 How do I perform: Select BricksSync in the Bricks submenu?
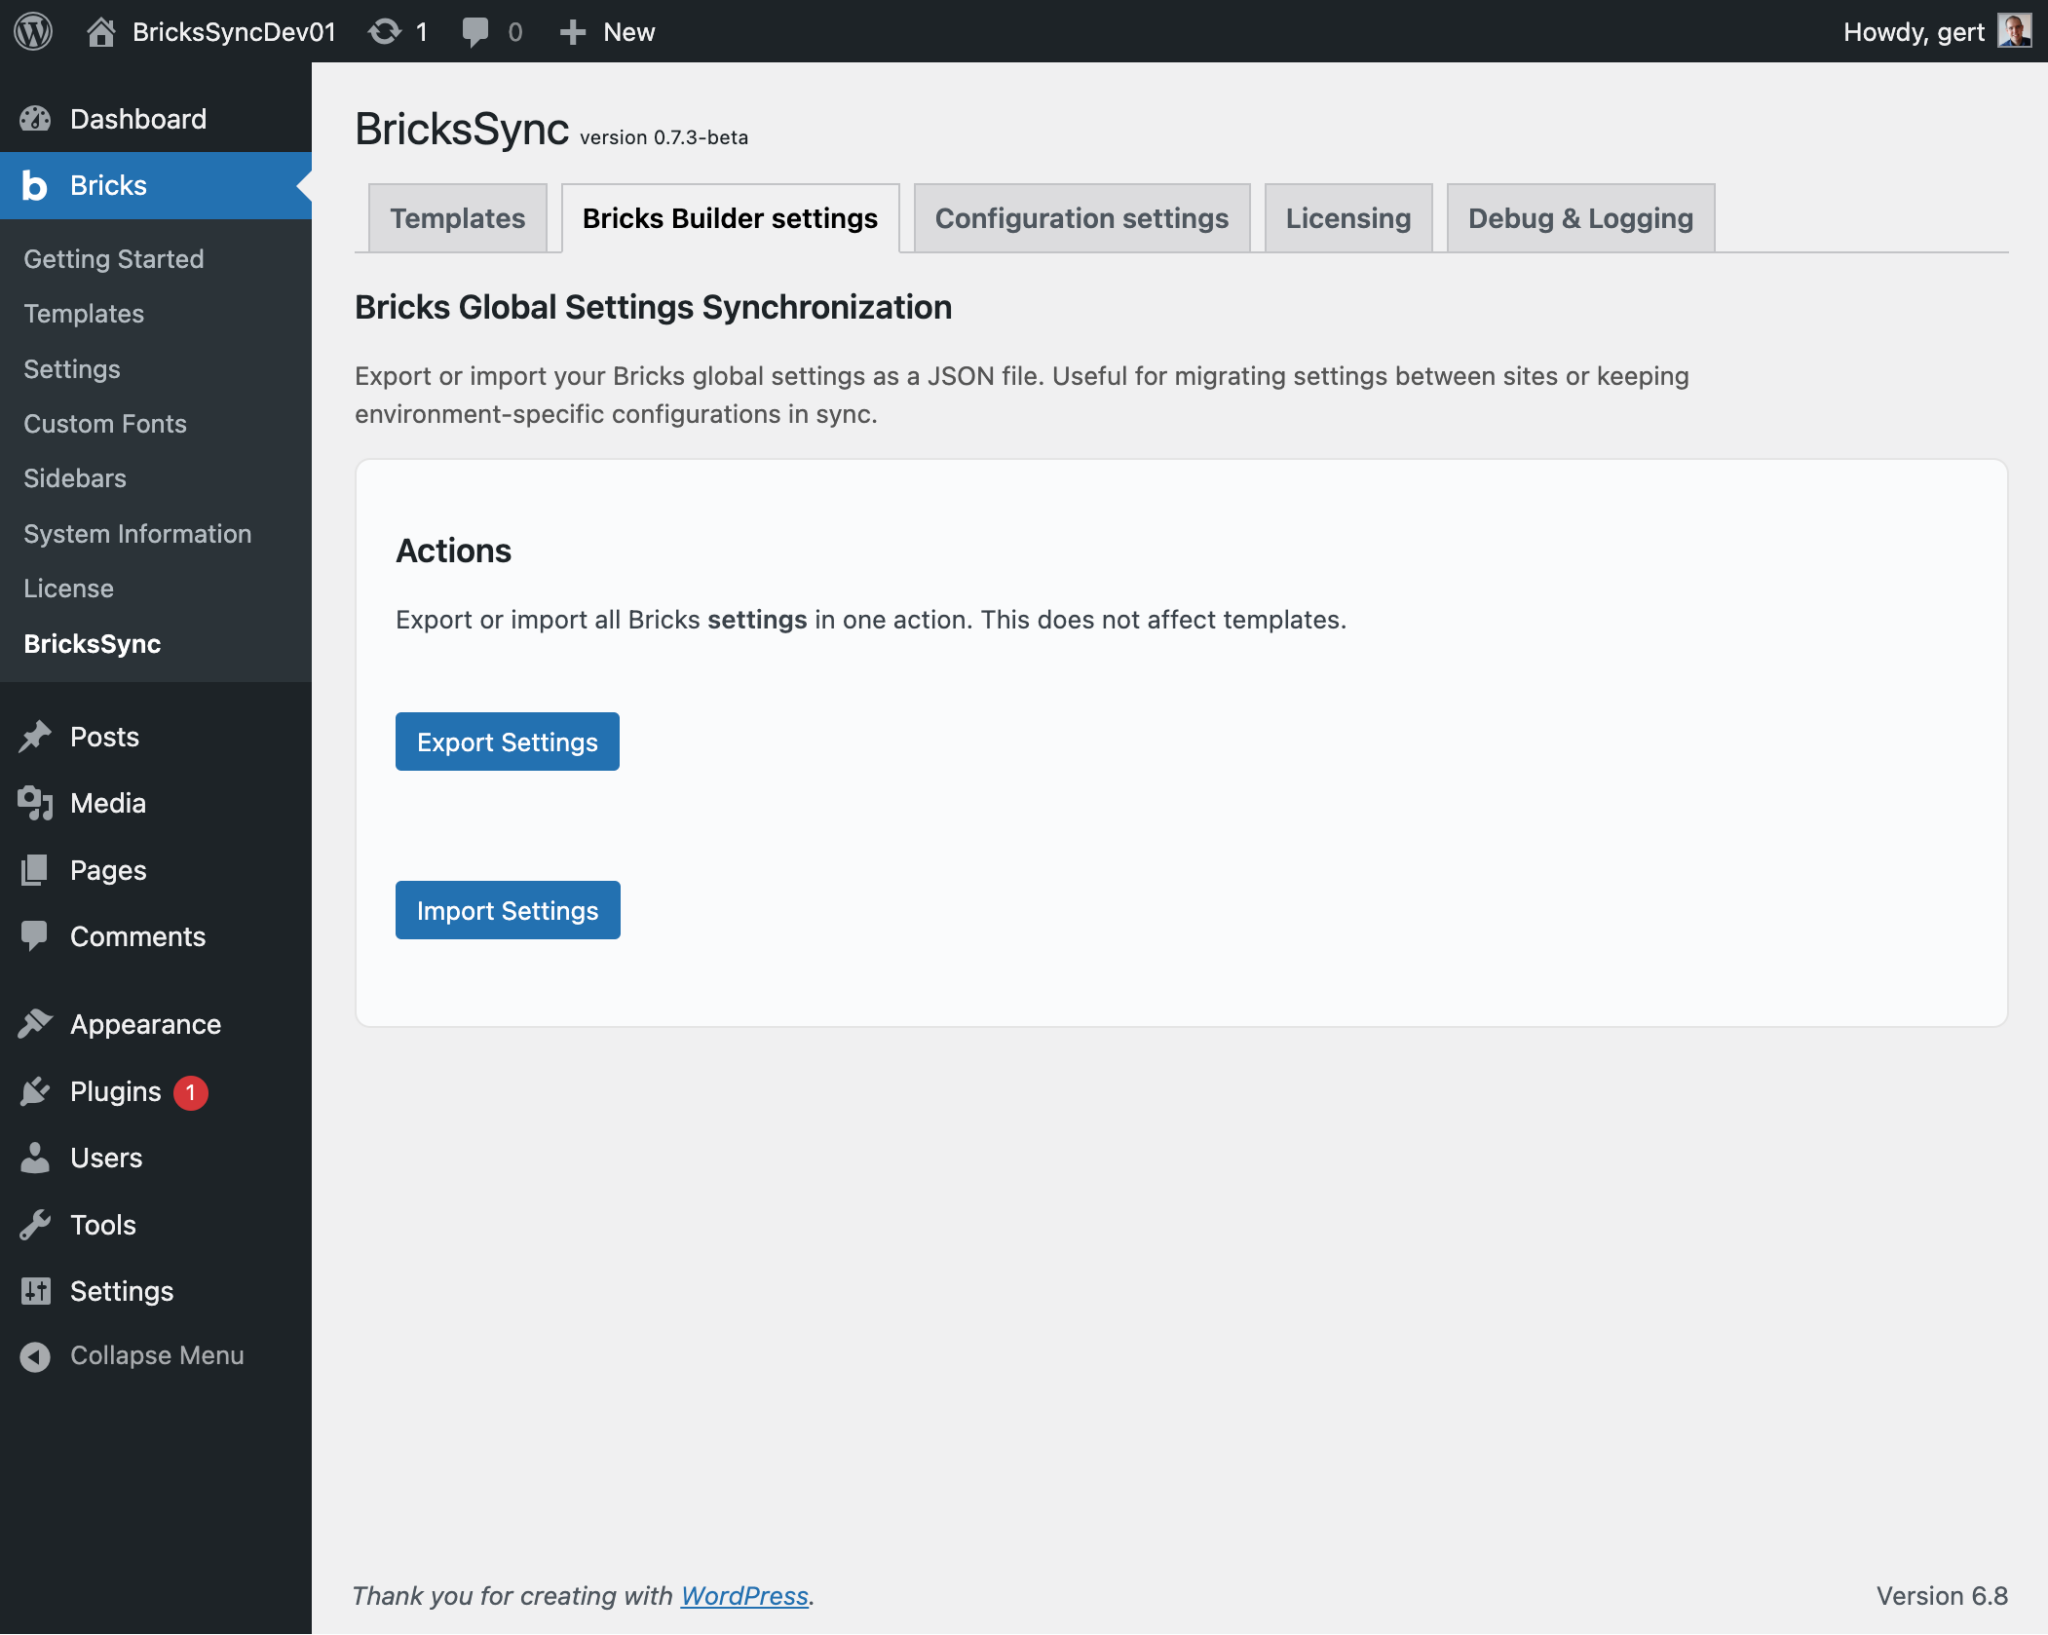[92, 644]
